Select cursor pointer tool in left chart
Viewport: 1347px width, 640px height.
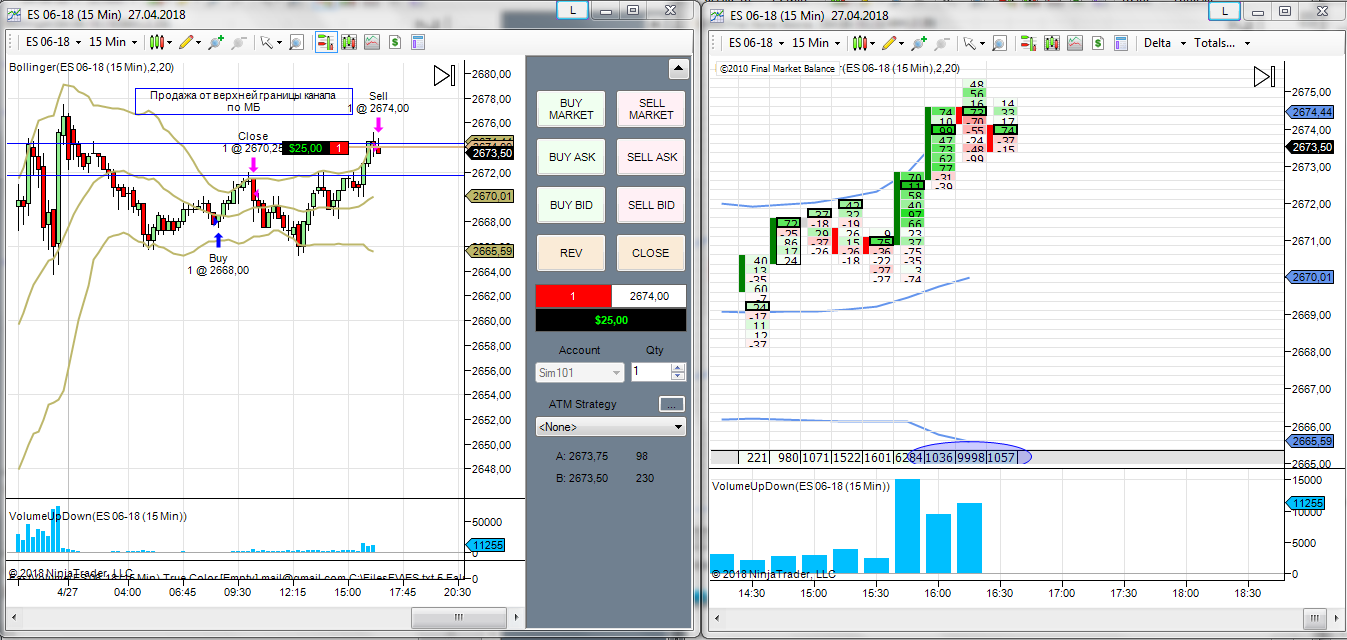270,42
